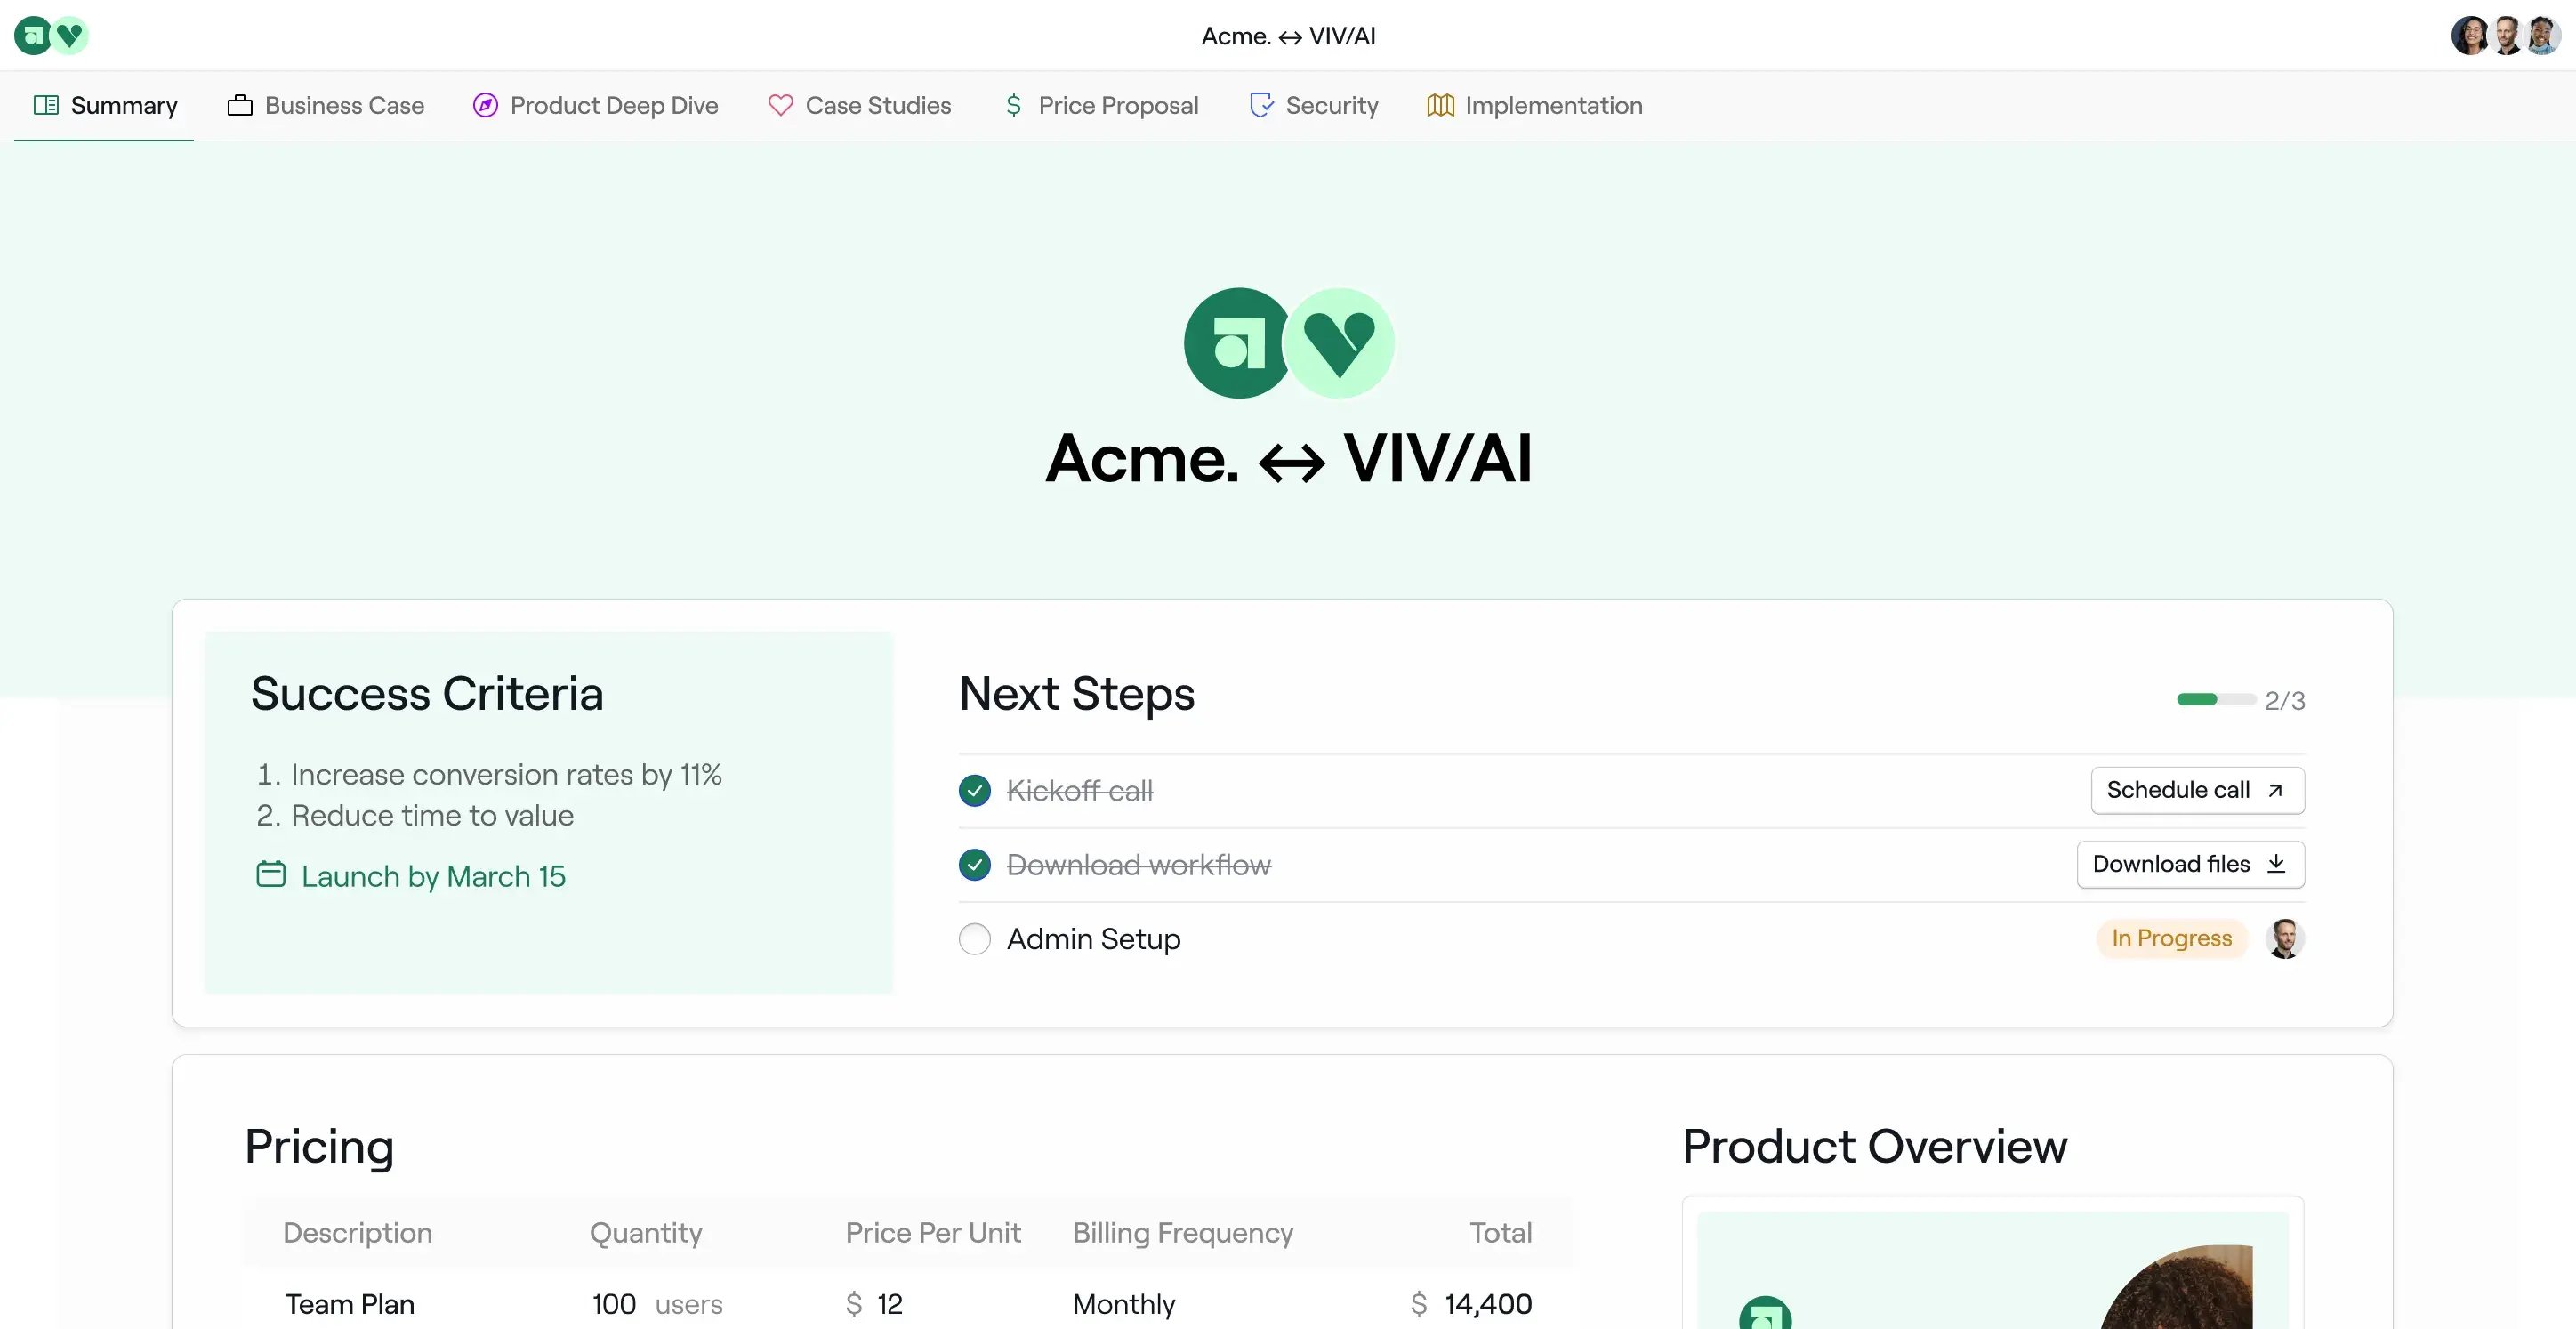Click the Admin Setup assignee avatar
Image resolution: width=2576 pixels, height=1329 pixels.
coord(2285,938)
